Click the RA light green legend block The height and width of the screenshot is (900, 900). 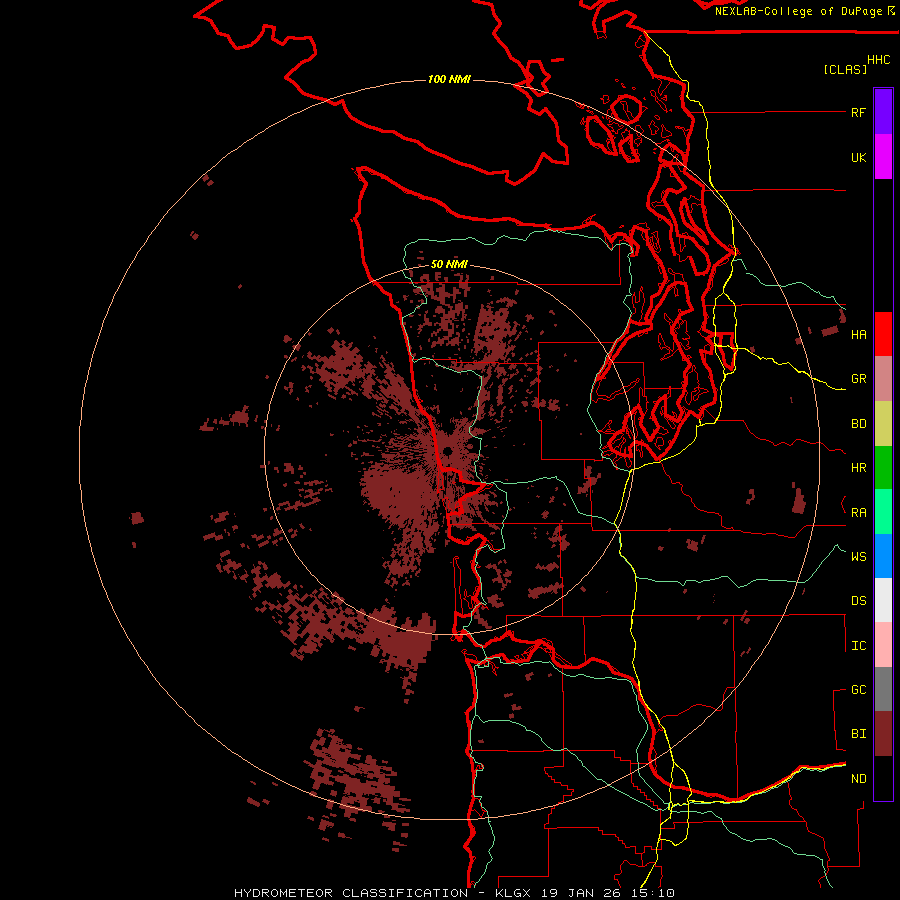point(883,512)
